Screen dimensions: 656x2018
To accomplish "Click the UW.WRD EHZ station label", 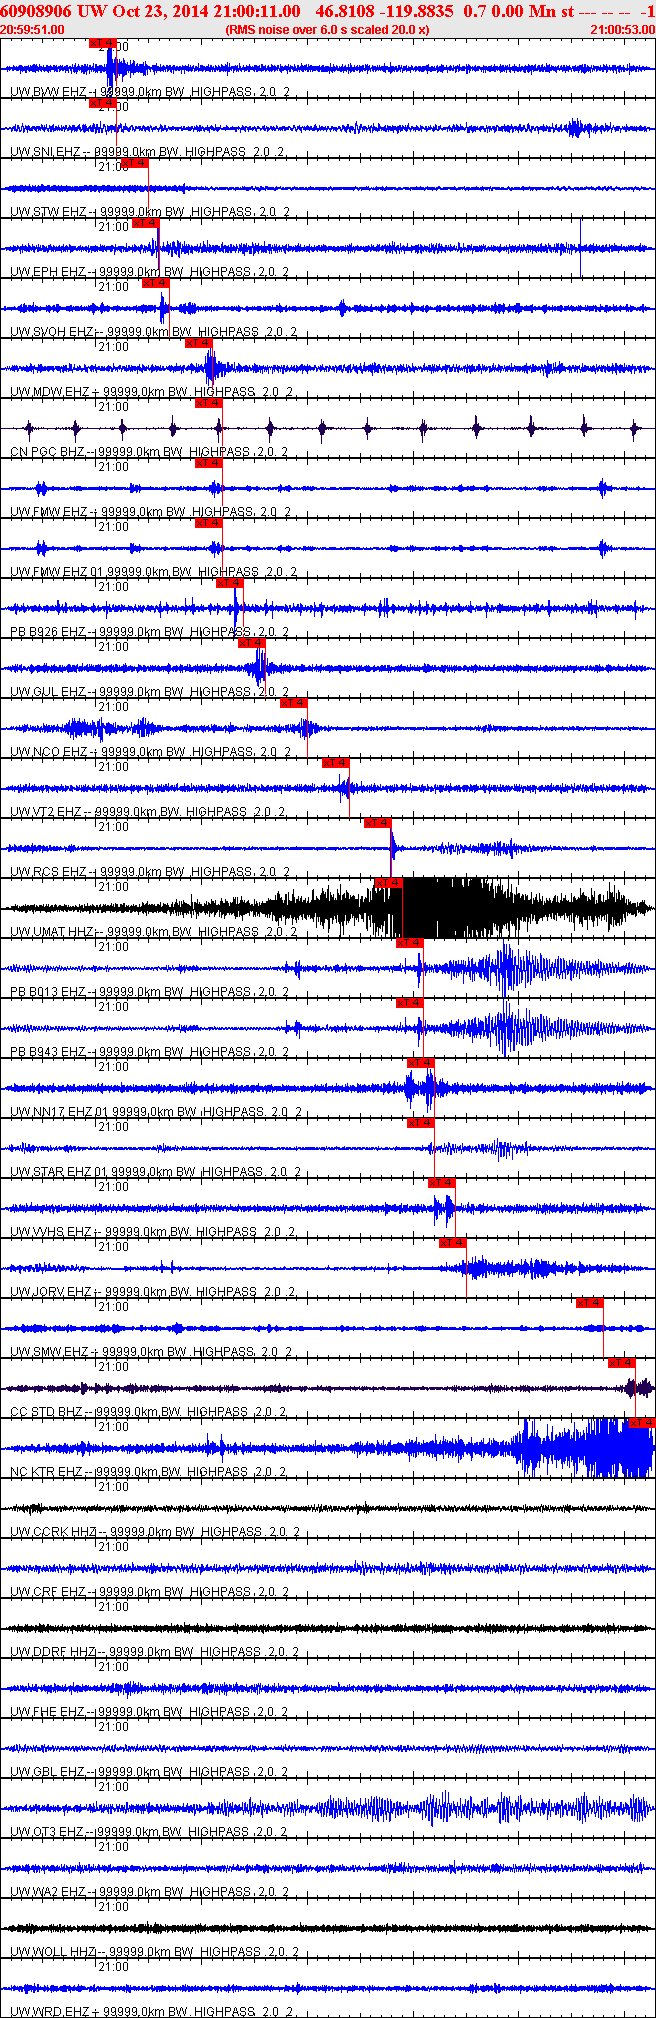I will pos(152,2011).
